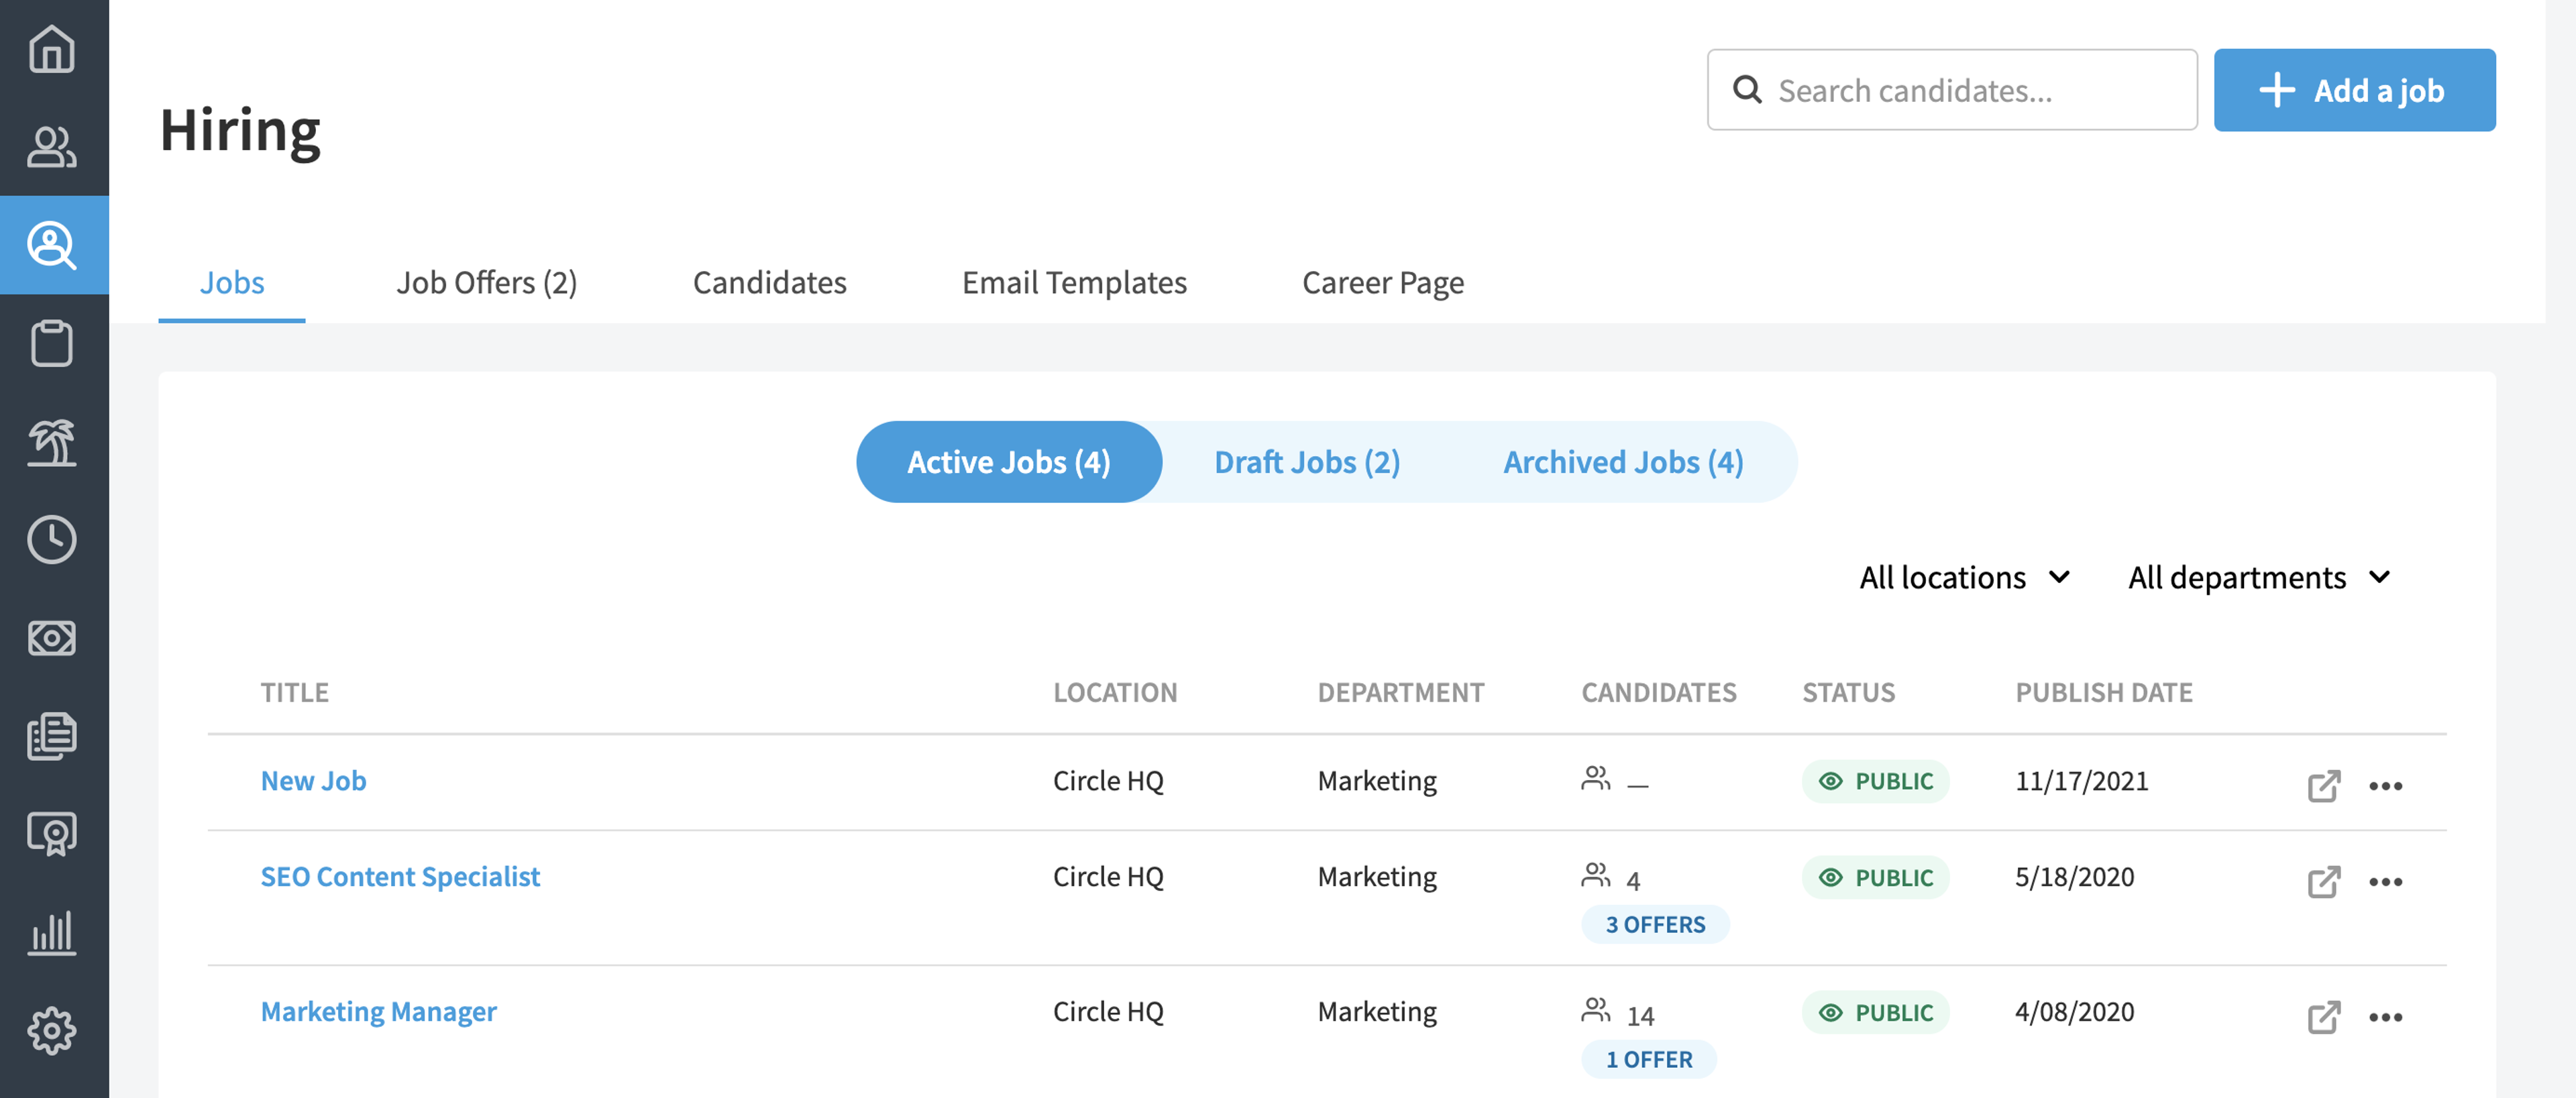Screen dimensions: 2576x1098
Task: Click the 11/17/2021 publish date
Action: click(2082, 781)
